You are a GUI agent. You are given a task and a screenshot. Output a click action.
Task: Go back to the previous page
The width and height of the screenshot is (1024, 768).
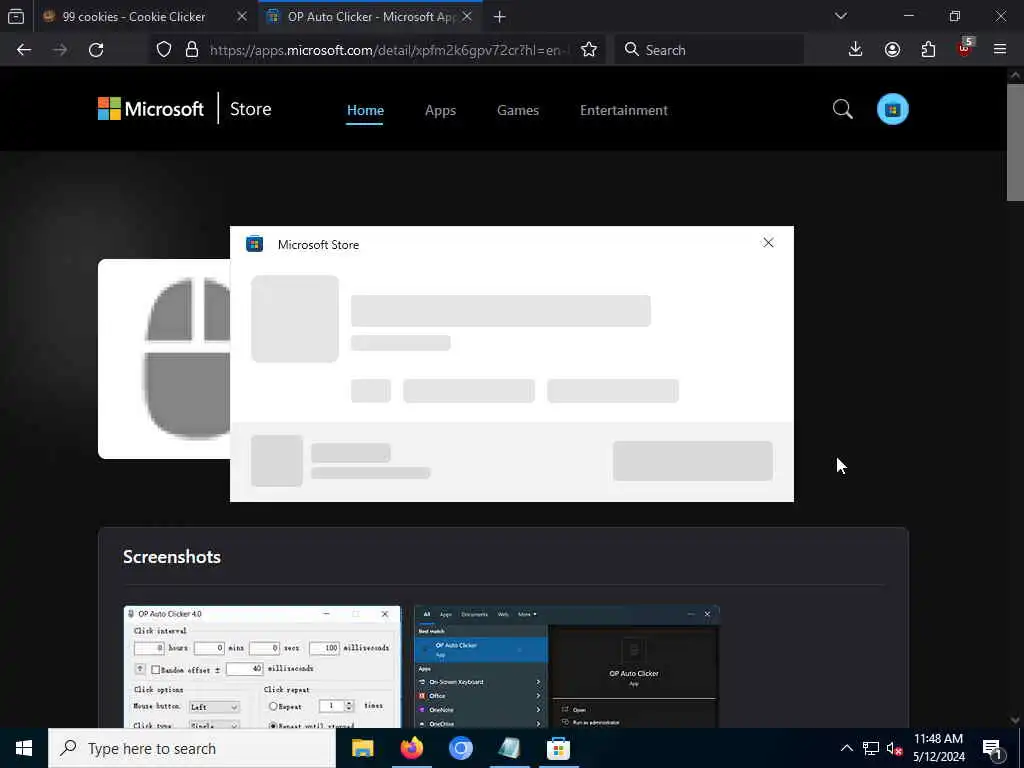click(24, 50)
